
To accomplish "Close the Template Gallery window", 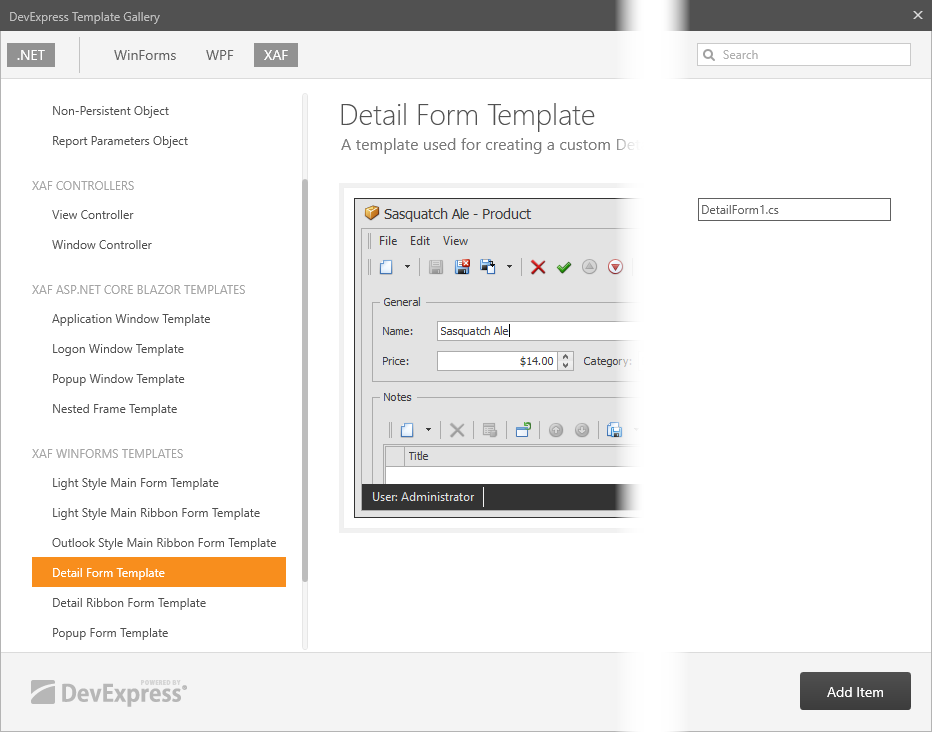I will pos(918,15).
